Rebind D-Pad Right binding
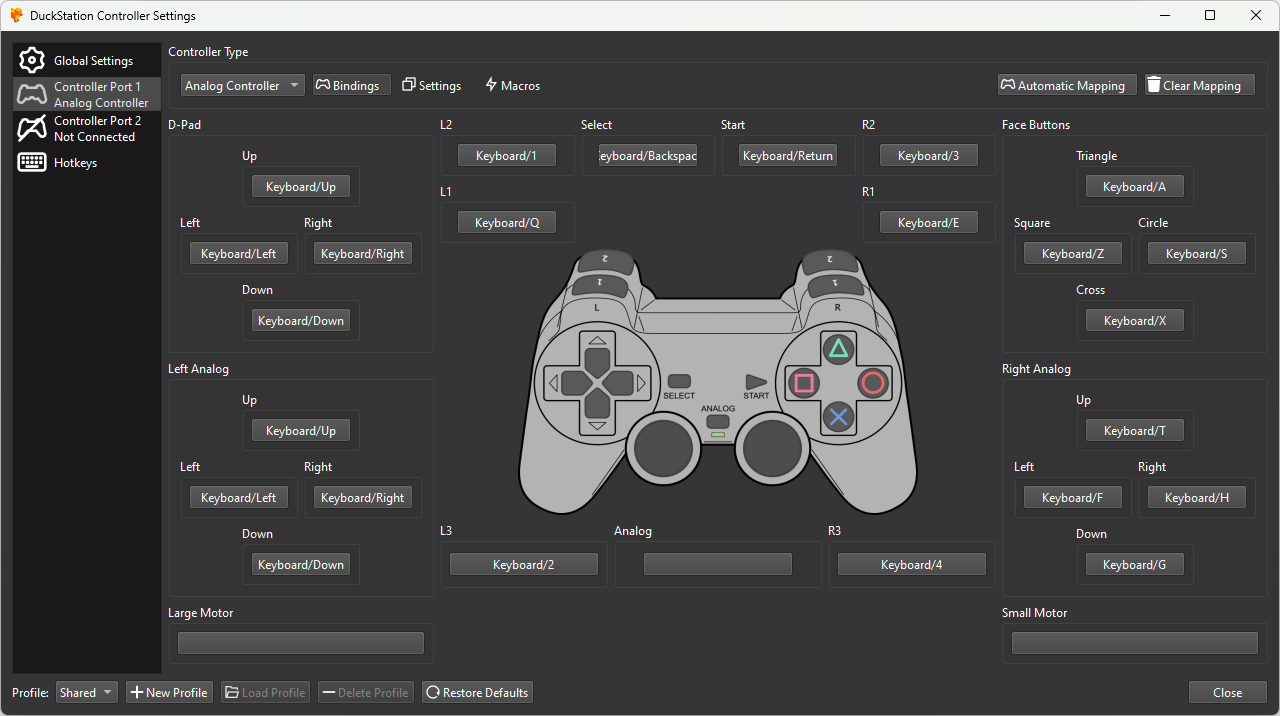Screen dimensions: 1280x716 pyautogui.click(x=363, y=254)
